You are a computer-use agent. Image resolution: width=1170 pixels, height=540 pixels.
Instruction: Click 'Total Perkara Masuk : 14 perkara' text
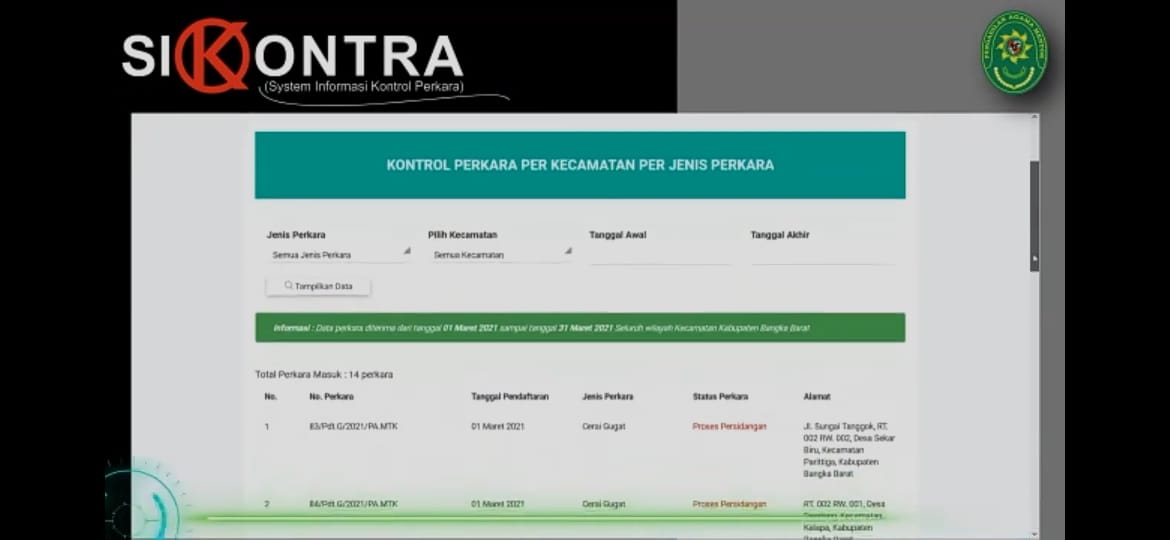tap(324, 374)
